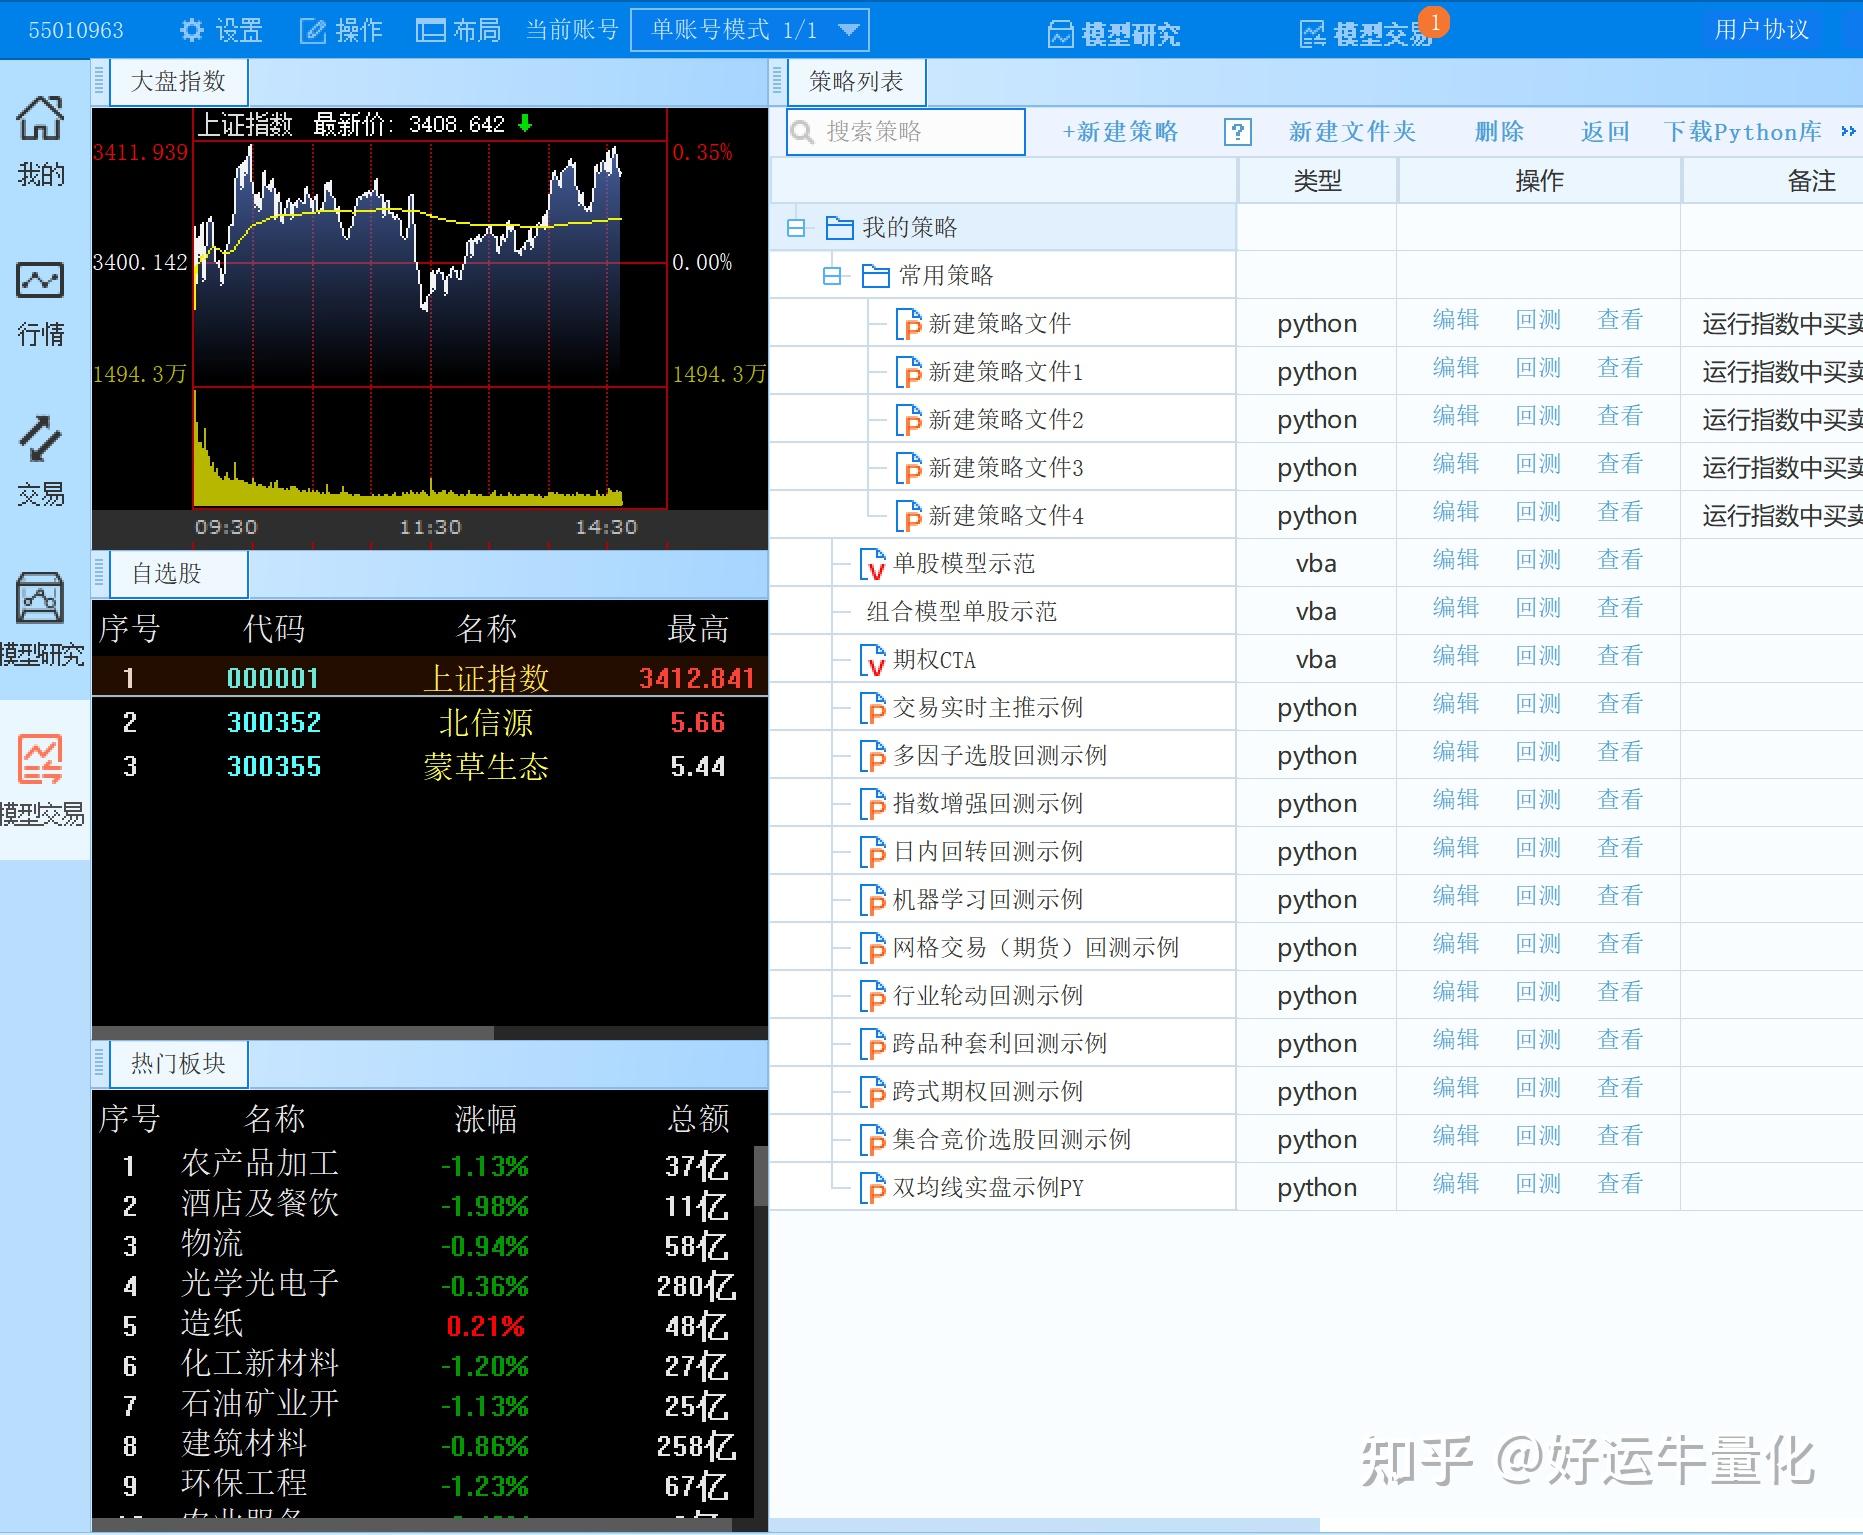Switch to the 策略列表 tab

(x=856, y=80)
